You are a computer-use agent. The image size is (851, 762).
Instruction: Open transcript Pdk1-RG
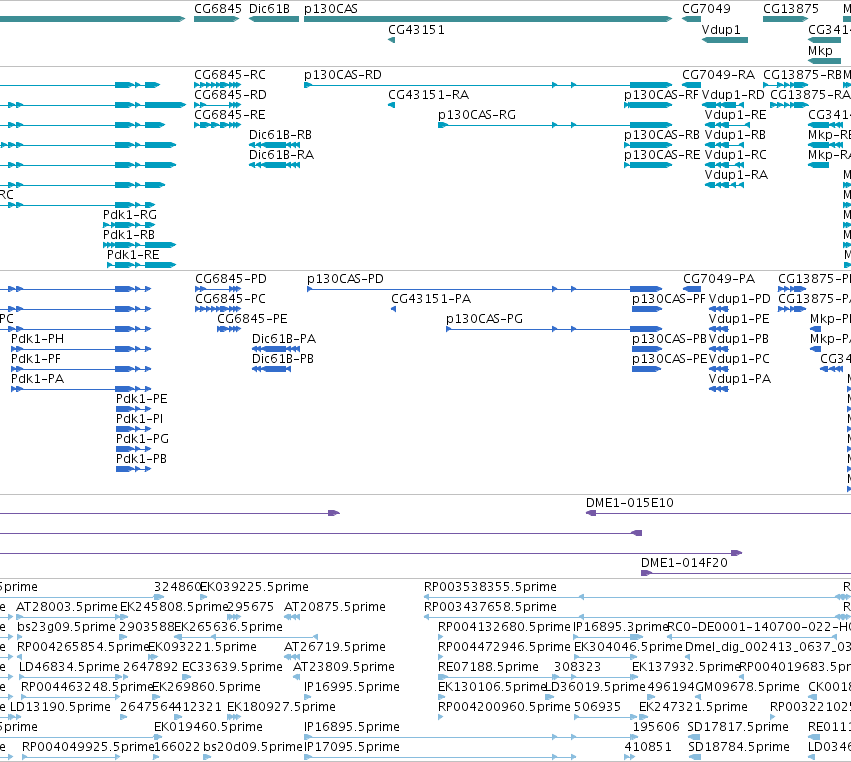[130, 215]
